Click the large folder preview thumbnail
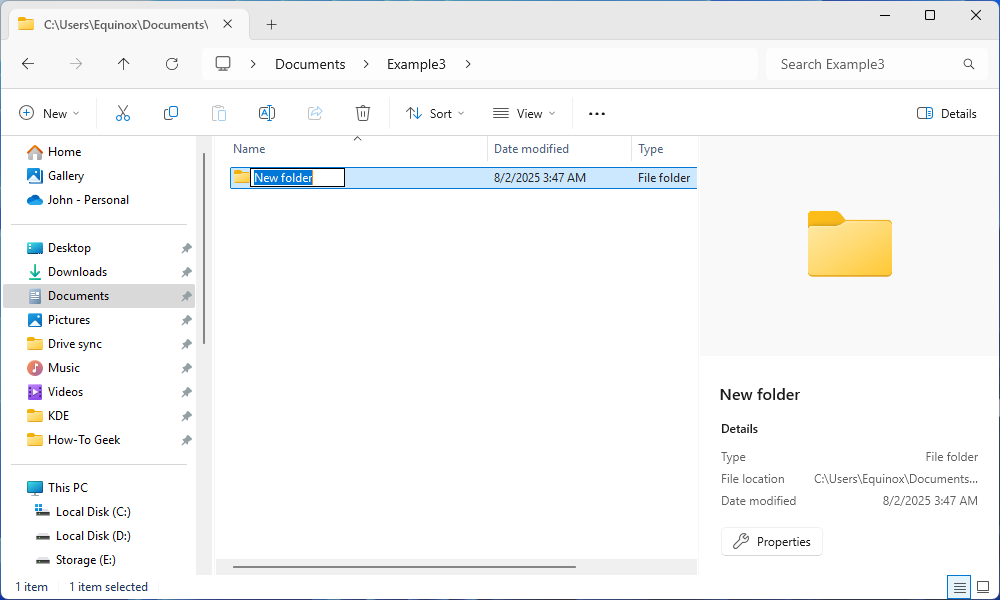The image size is (1000, 600). 849,244
